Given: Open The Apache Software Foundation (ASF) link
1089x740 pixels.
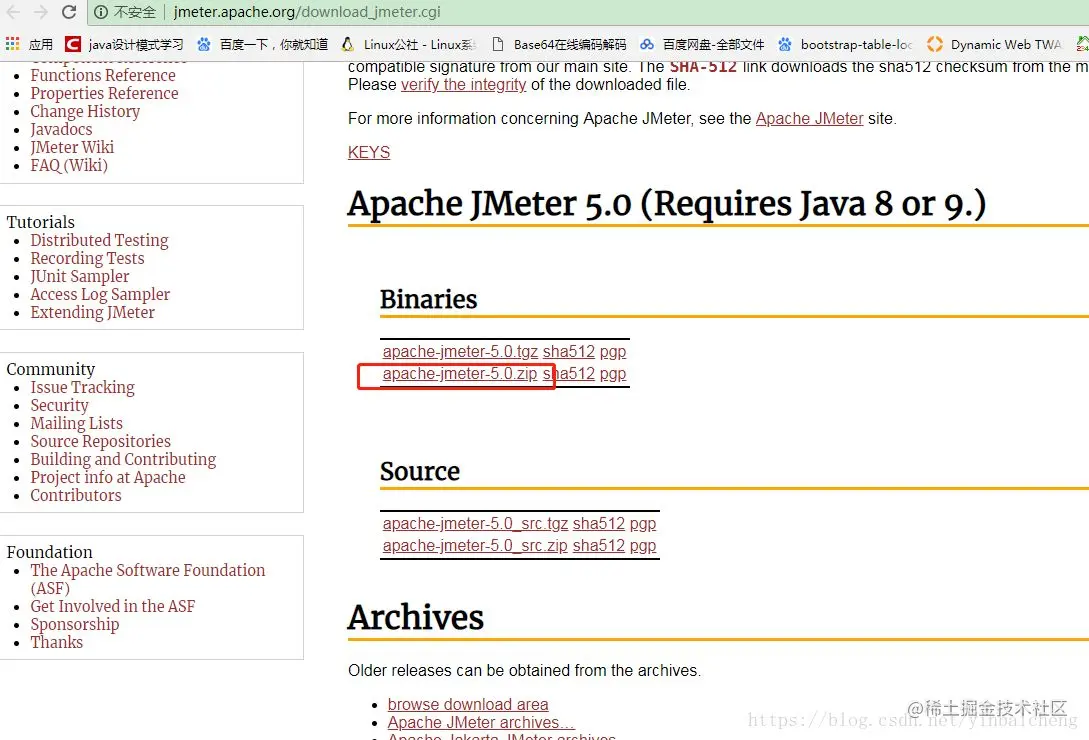Looking at the screenshot, I should click(x=147, y=579).
